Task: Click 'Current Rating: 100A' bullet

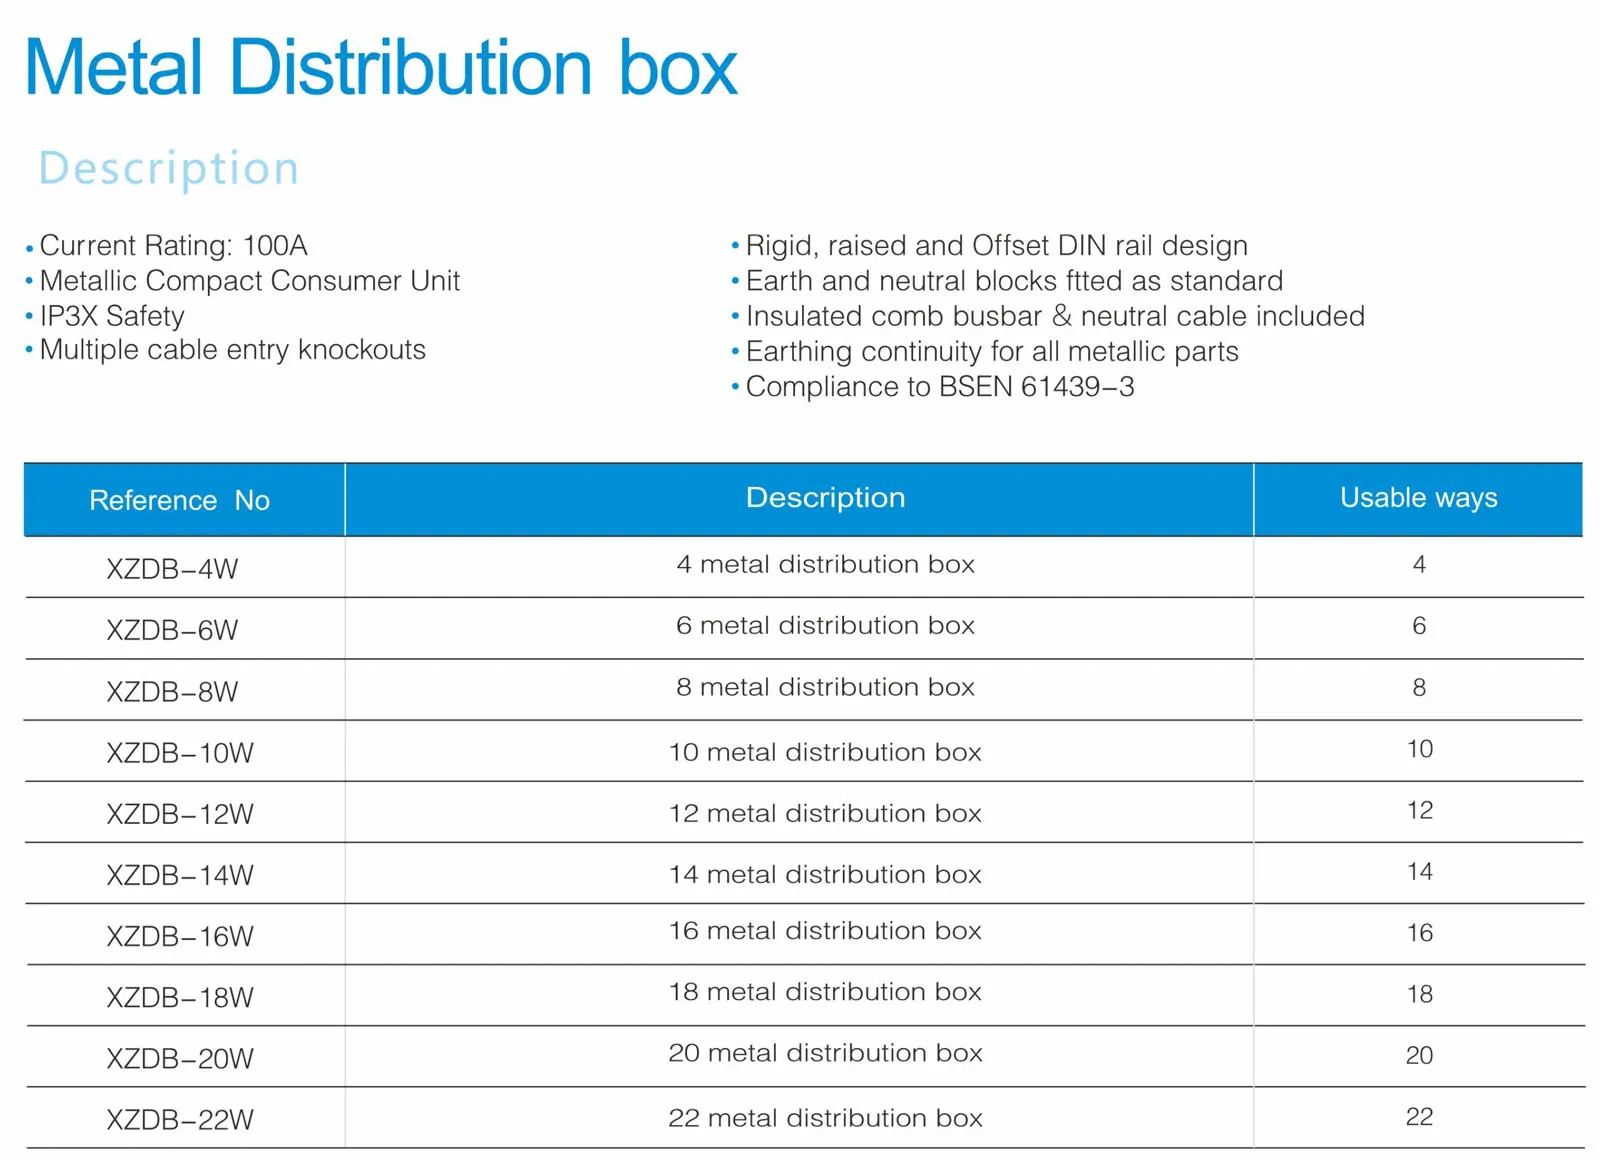Action: coord(173,245)
